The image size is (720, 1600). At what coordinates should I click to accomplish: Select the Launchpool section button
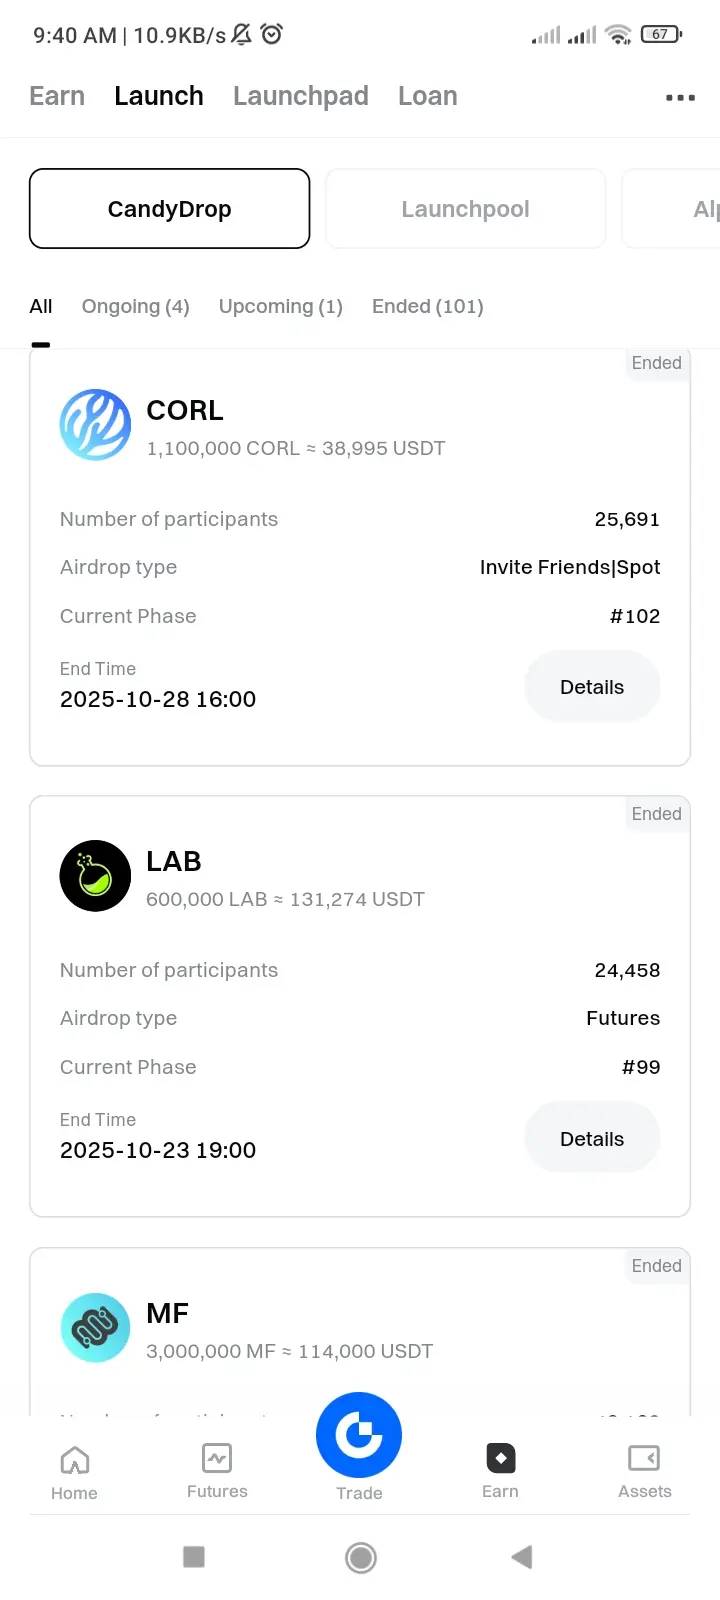(x=465, y=209)
